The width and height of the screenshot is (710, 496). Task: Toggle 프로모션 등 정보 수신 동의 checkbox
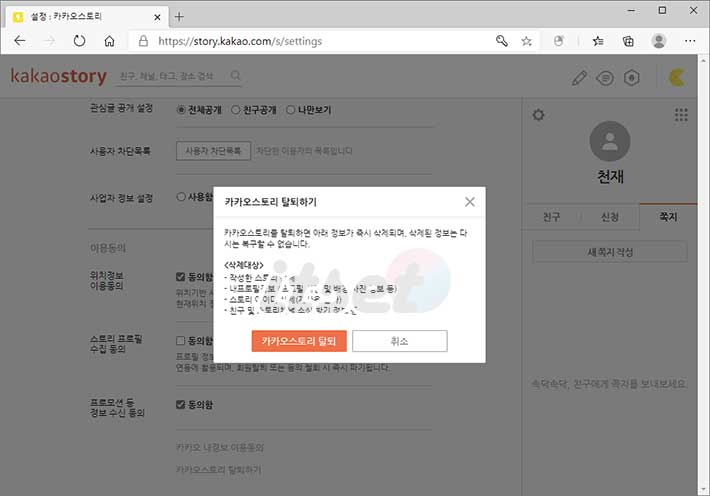click(180, 404)
